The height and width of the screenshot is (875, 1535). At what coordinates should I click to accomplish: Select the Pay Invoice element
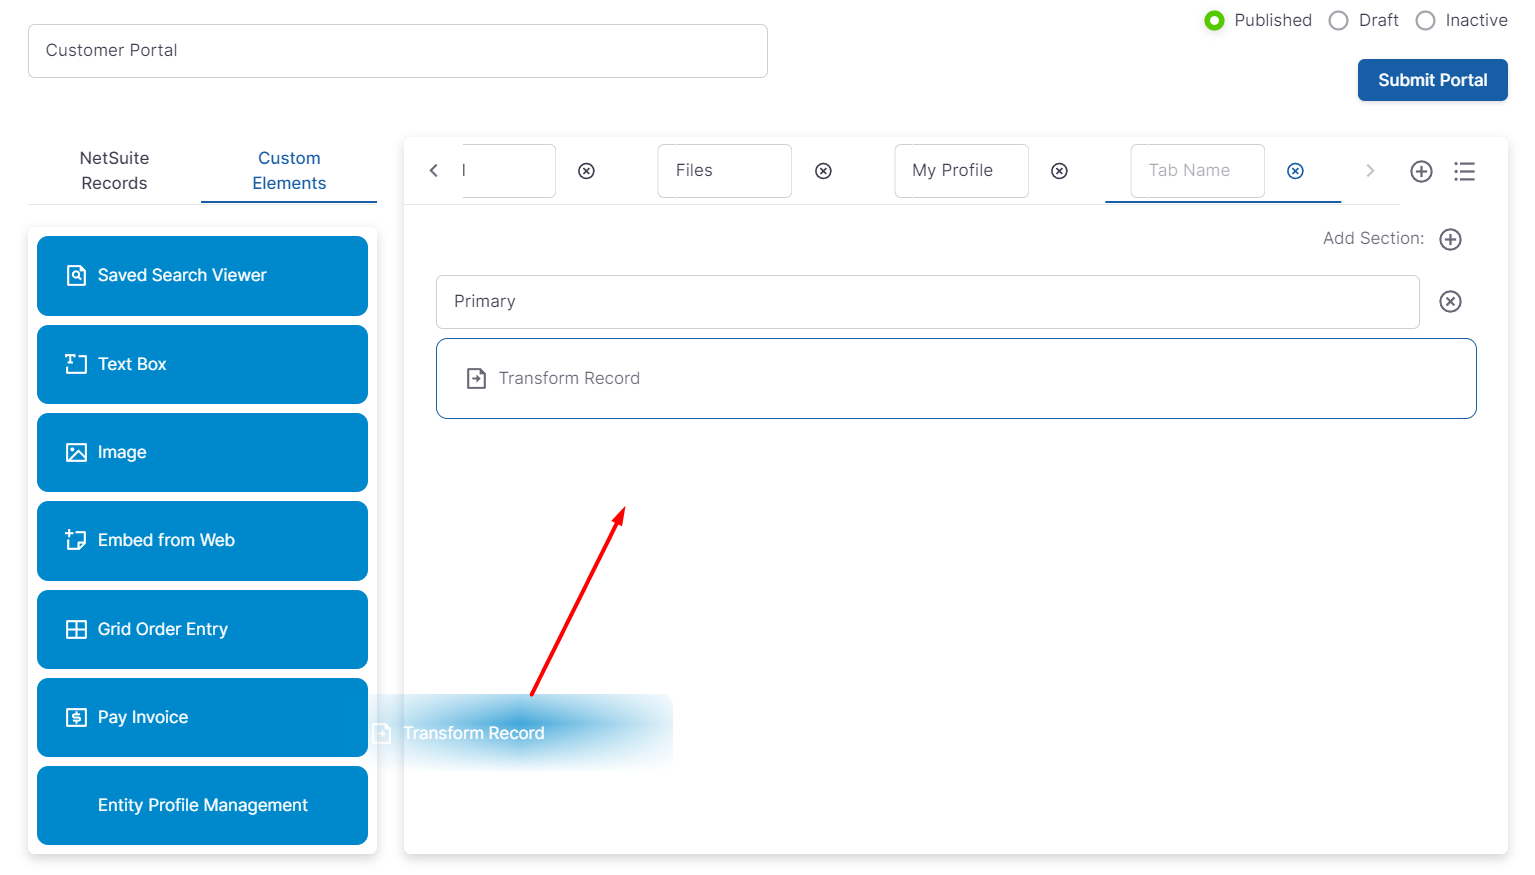pyautogui.click(x=202, y=718)
